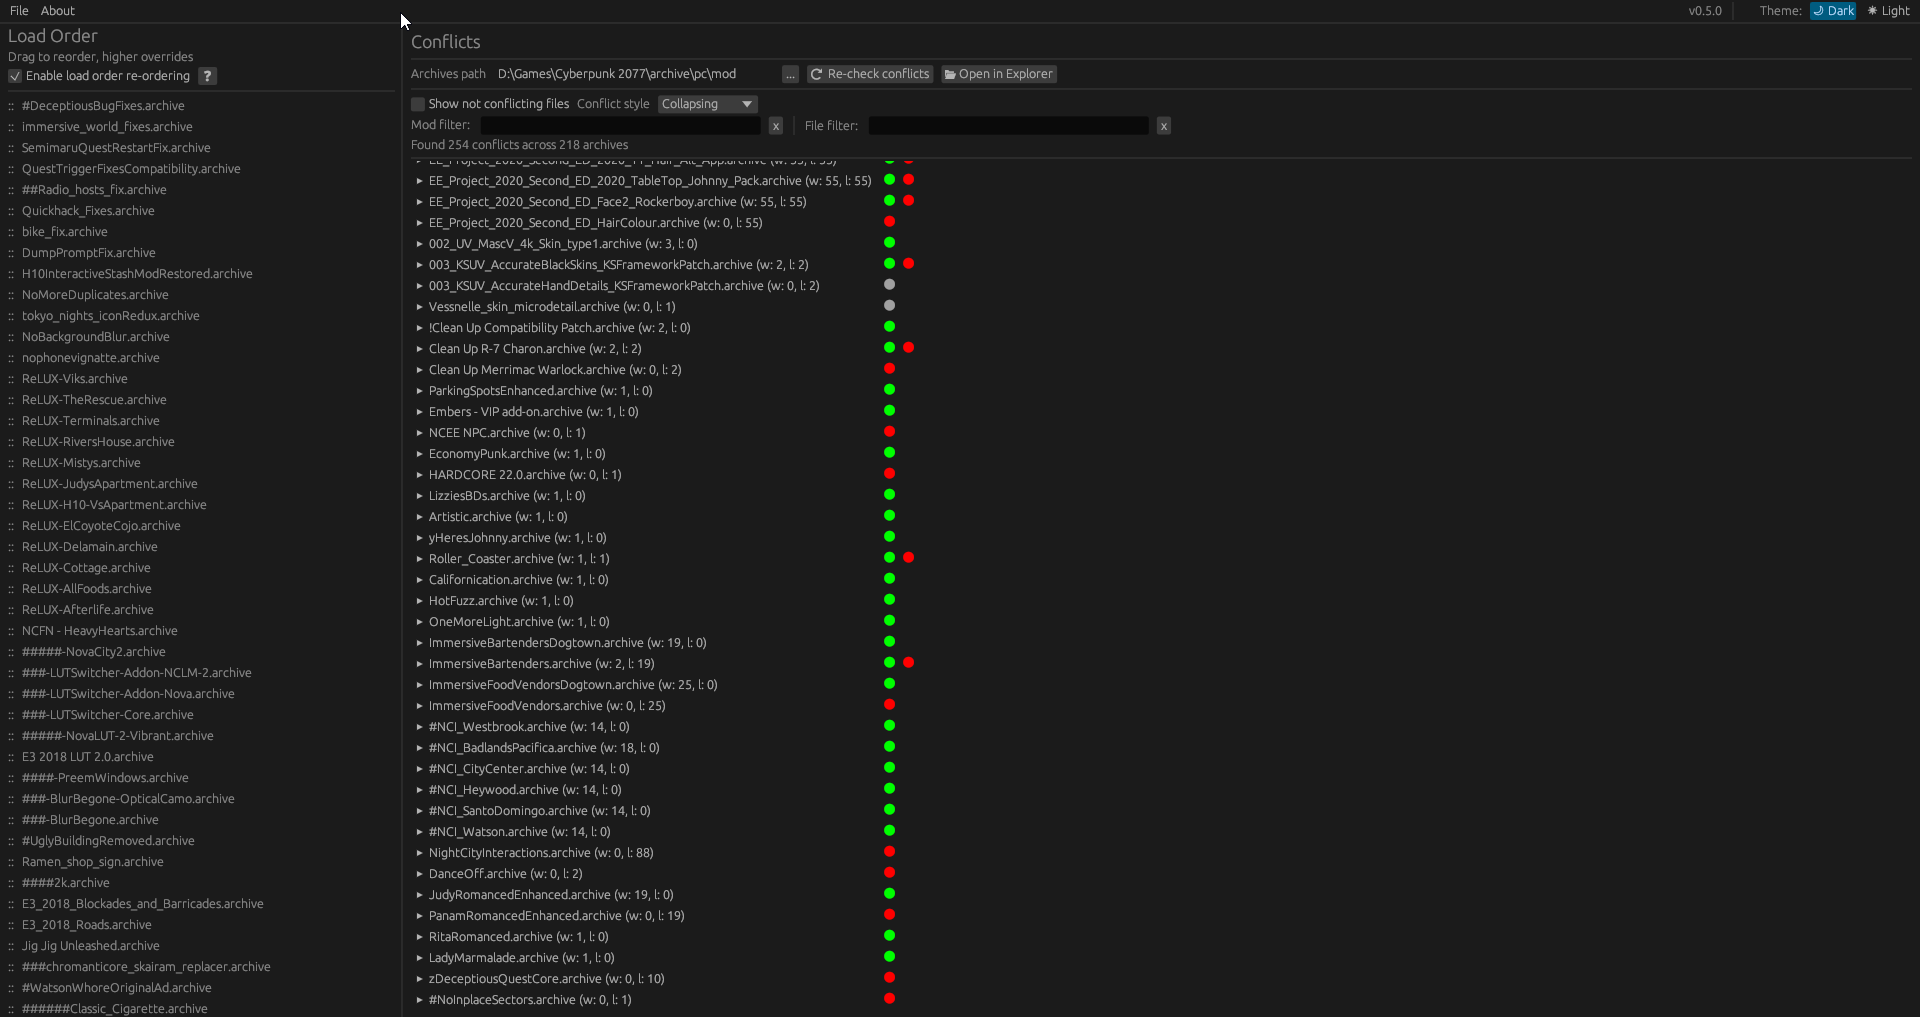Select ReLUX-JudysApartment.archive in load order
Viewport: 1920px width, 1017px height.
pyautogui.click(x=110, y=484)
